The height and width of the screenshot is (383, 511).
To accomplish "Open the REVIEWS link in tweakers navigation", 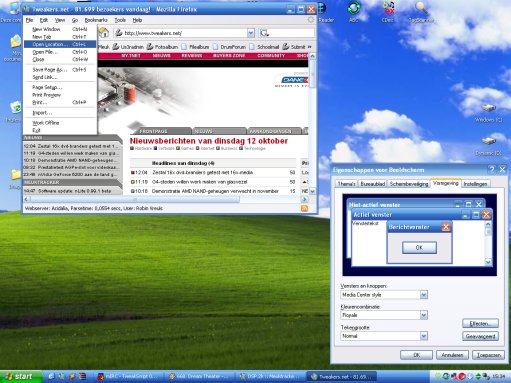I will pos(192,56).
